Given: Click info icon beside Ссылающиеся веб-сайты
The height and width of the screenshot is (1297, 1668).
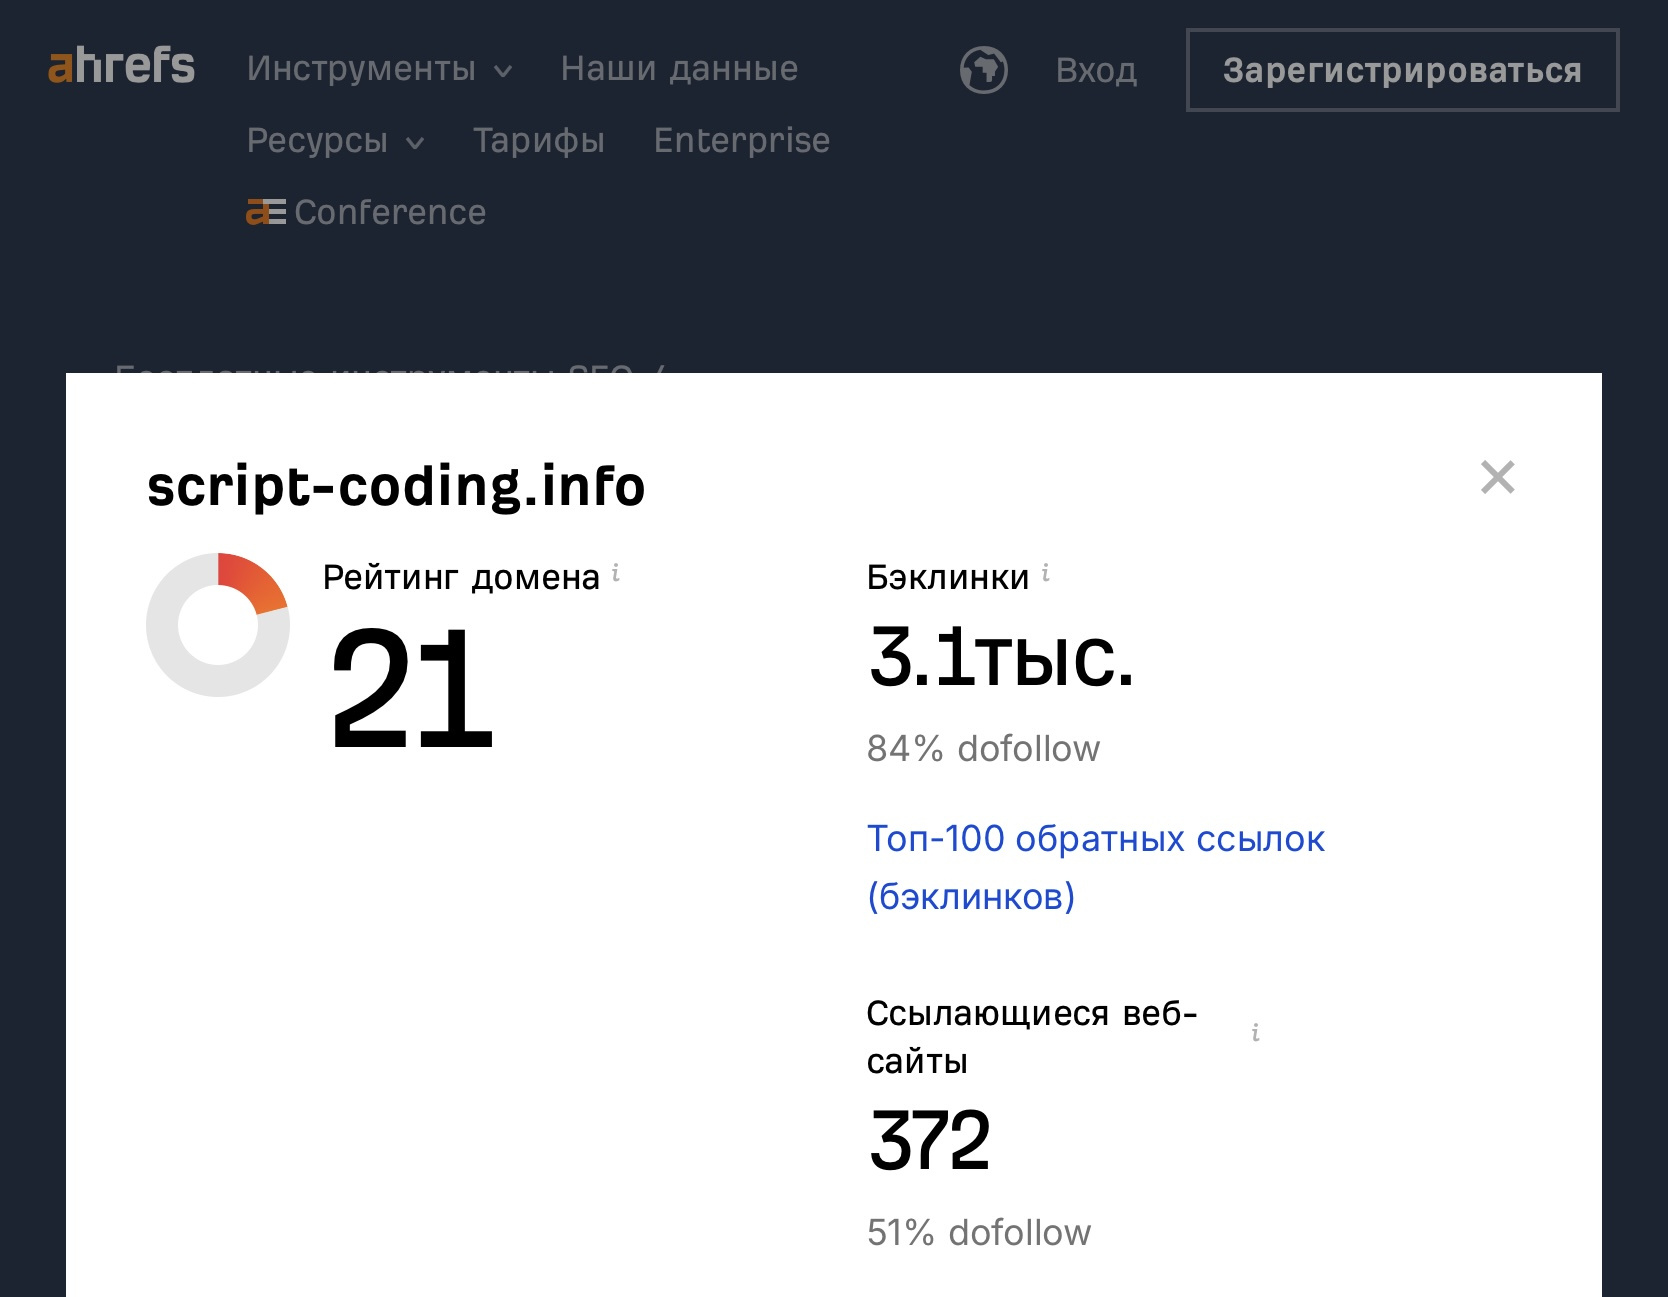Looking at the screenshot, I should point(1256,1032).
